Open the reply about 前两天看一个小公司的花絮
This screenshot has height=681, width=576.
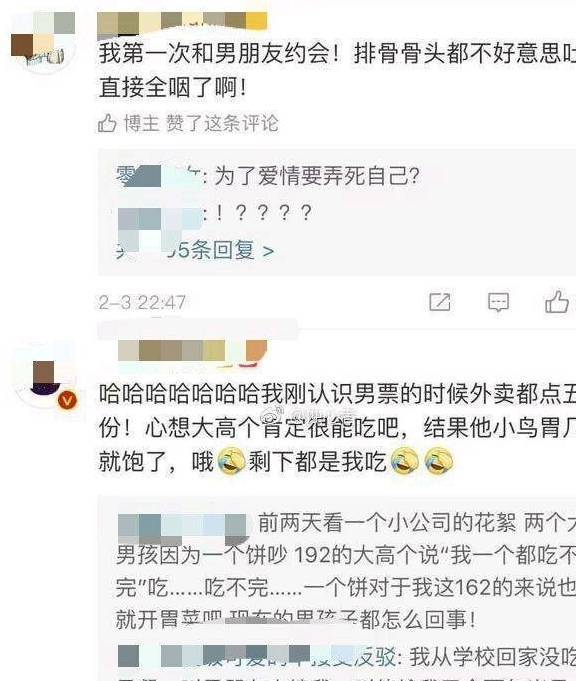(x=345, y=571)
